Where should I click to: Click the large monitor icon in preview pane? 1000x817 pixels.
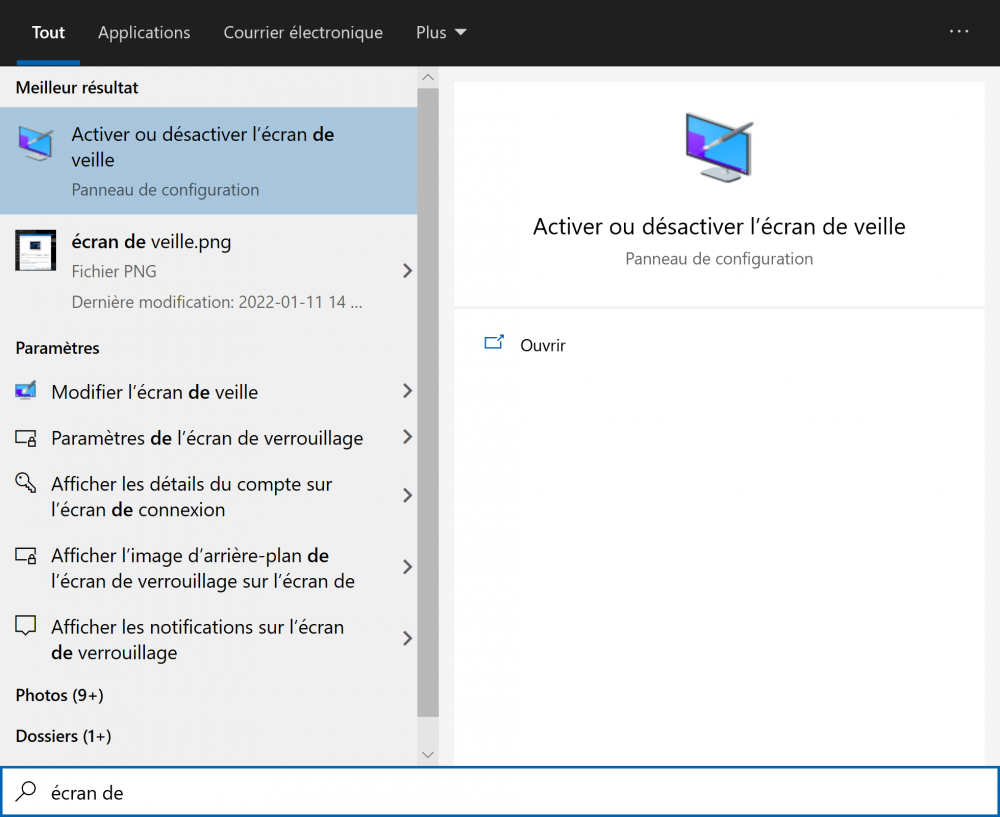(x=718, y=147)
